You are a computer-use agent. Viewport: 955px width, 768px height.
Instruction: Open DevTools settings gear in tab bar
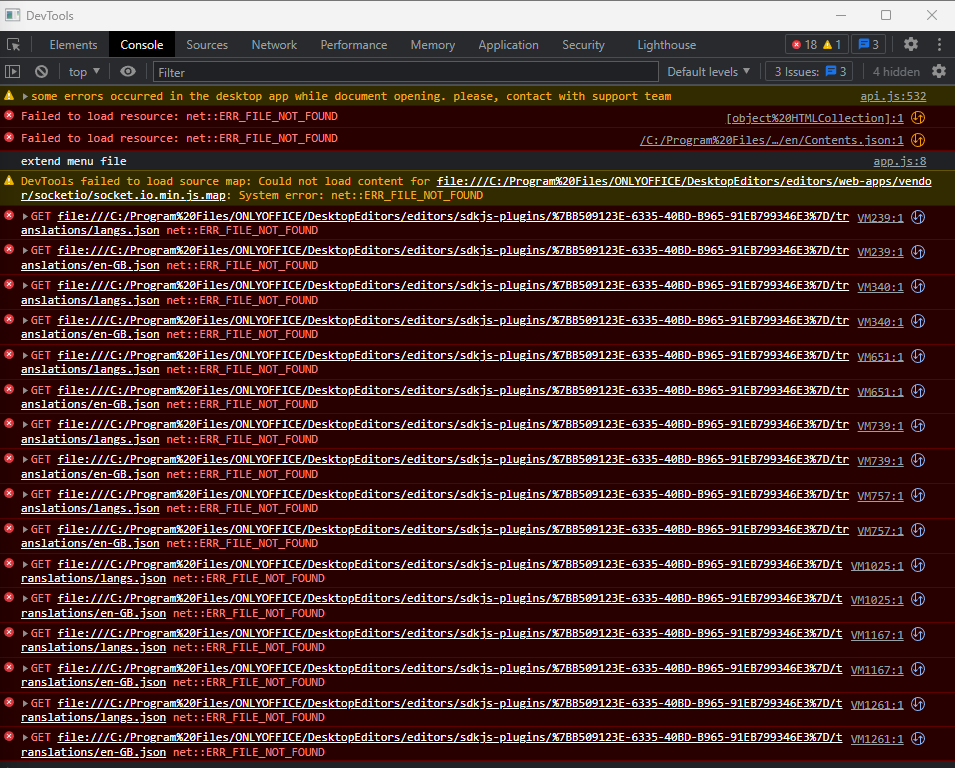point(911,44)
